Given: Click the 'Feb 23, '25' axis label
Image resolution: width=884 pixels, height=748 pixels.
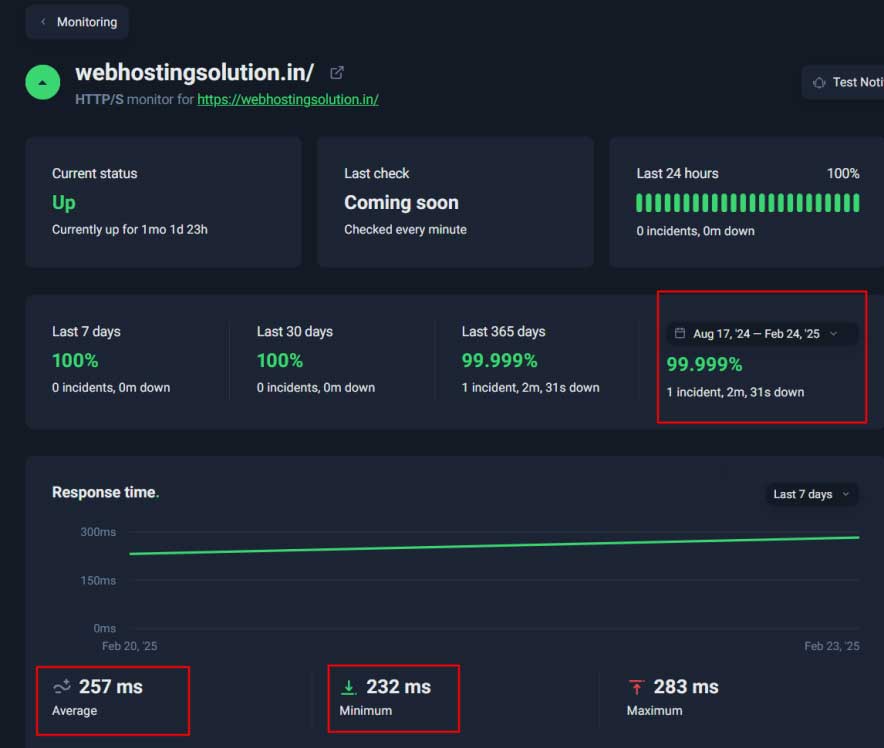Looking at the screenshot, I should tap(832, 646).
